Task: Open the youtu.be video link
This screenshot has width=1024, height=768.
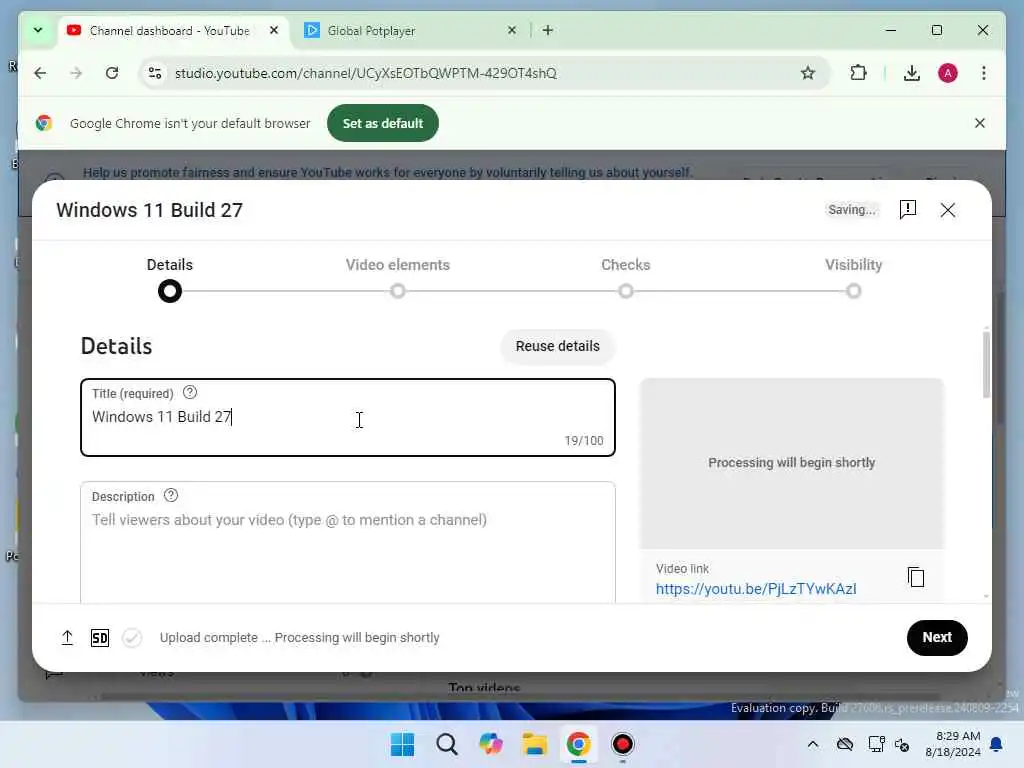Action: [756, 588]
